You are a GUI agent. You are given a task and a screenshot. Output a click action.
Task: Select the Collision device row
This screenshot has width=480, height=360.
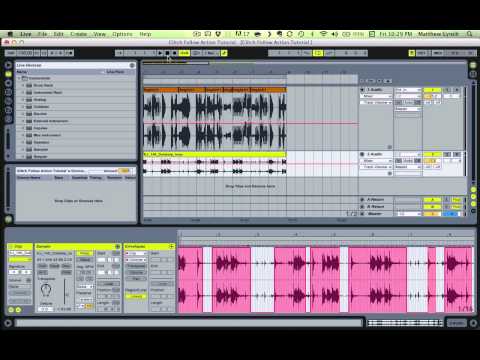[76, 107]
